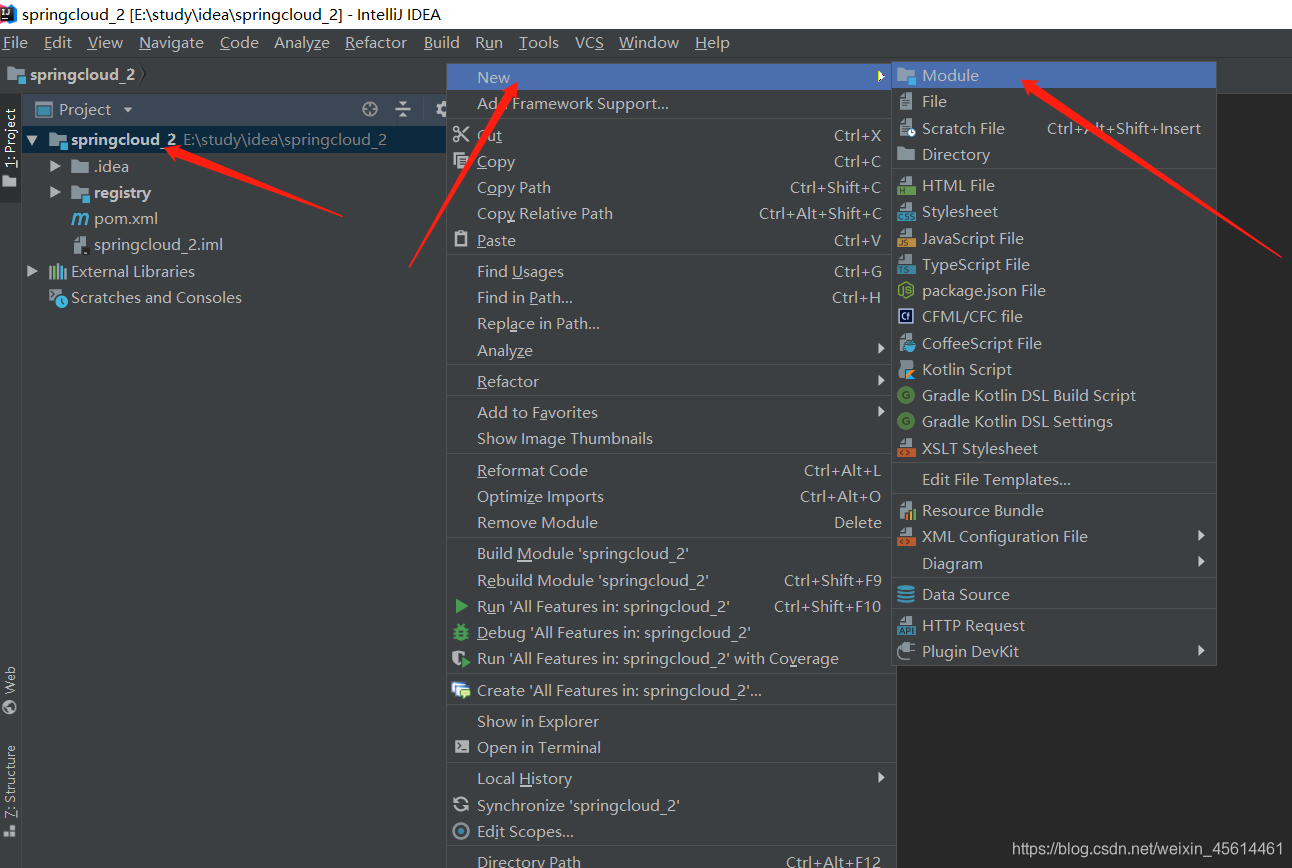Open the Tools menu
The height and width of the screenshot is (868, 1292).
click(x=538, y=42)
